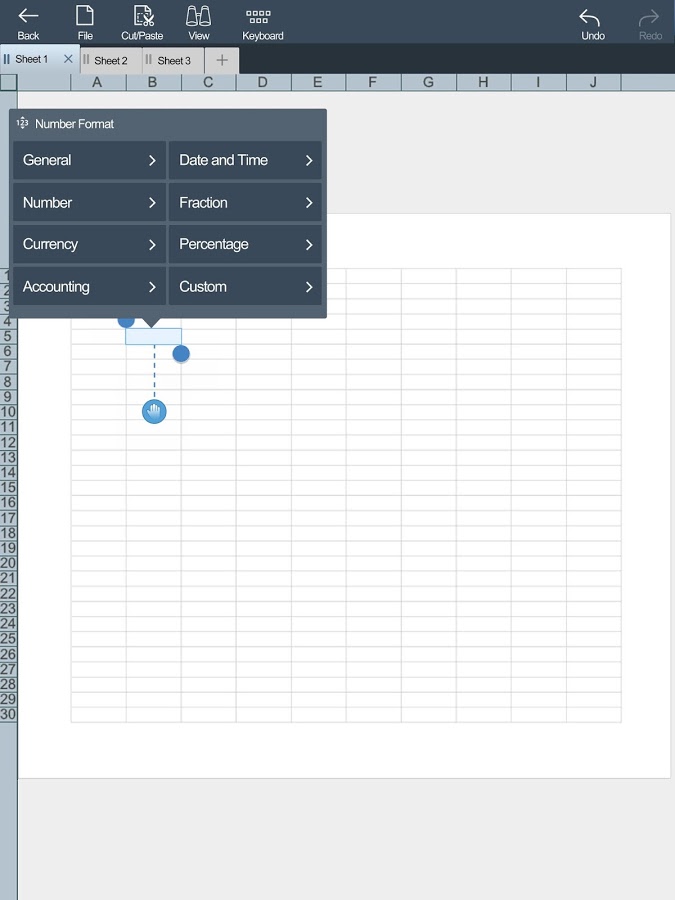Tap the hand-shaped fill drag handle
This screenshot has height=900, width=675.
click(x=154, y=412)
